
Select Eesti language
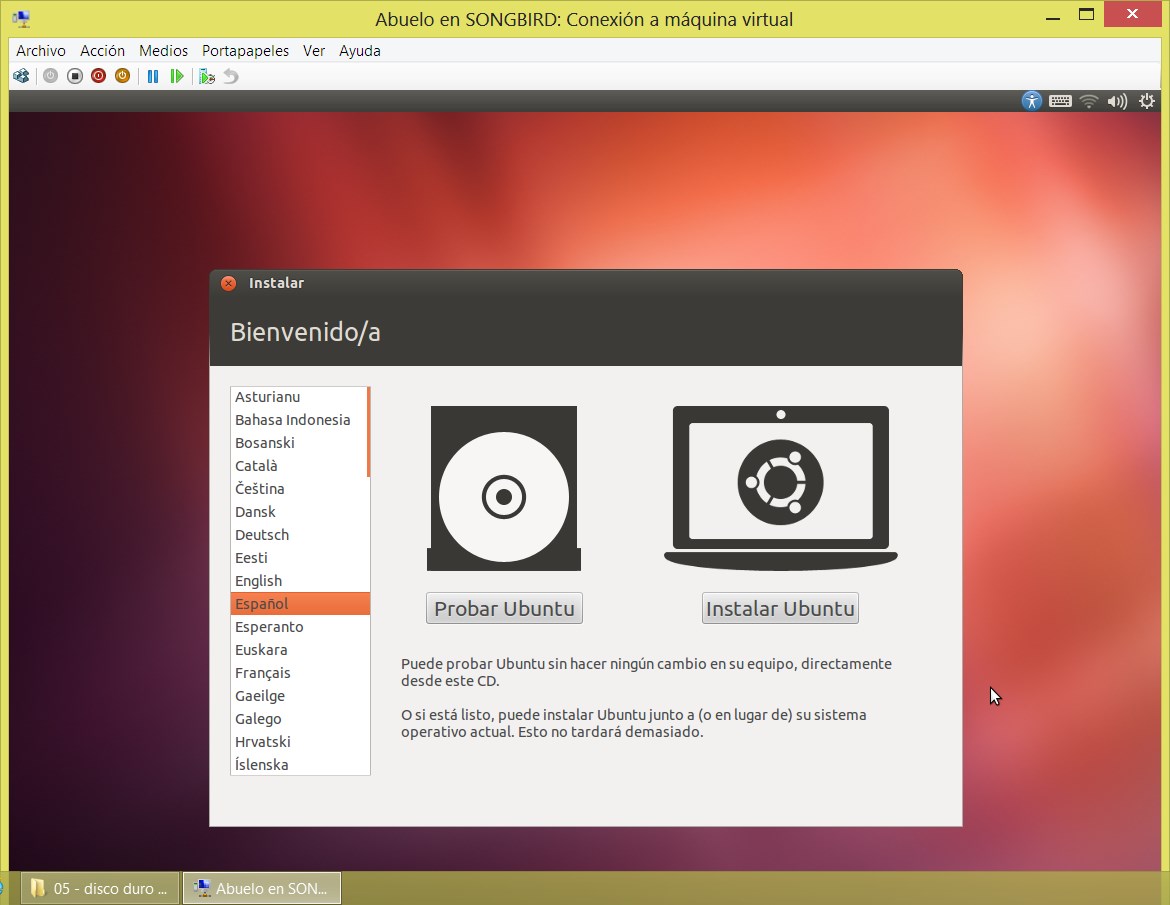[x=299, y=558]
